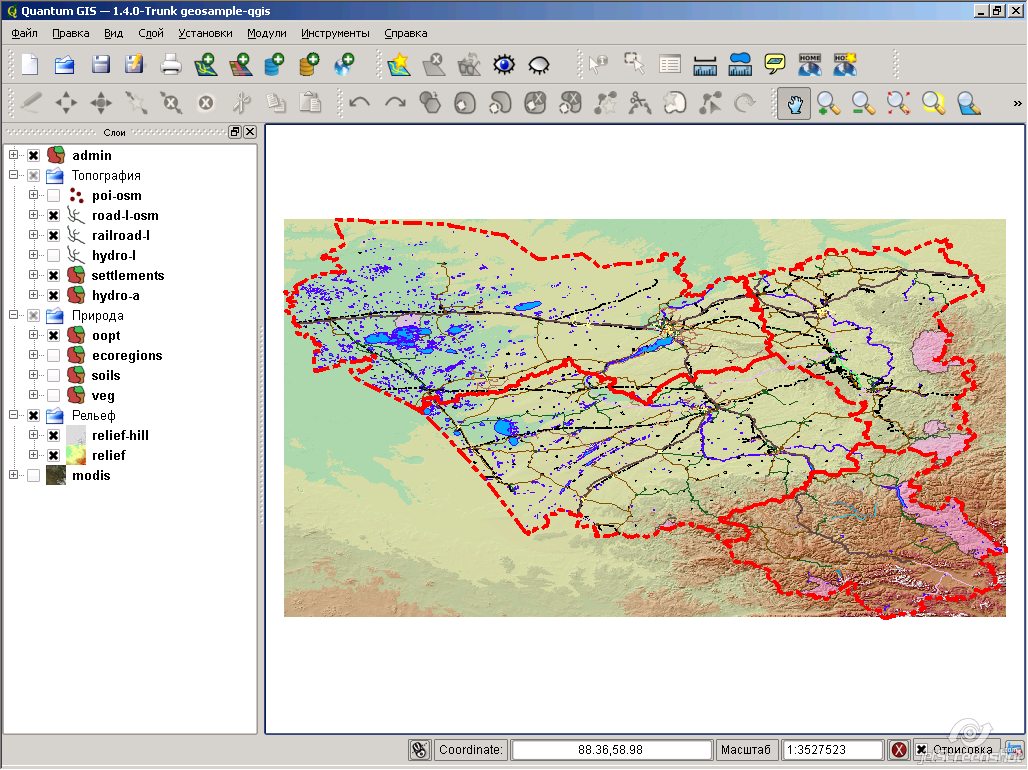Viewport: 1028px width, 770px height.
Task: Paste features using the clipboard icon
Action: click(x=311, y=102)
